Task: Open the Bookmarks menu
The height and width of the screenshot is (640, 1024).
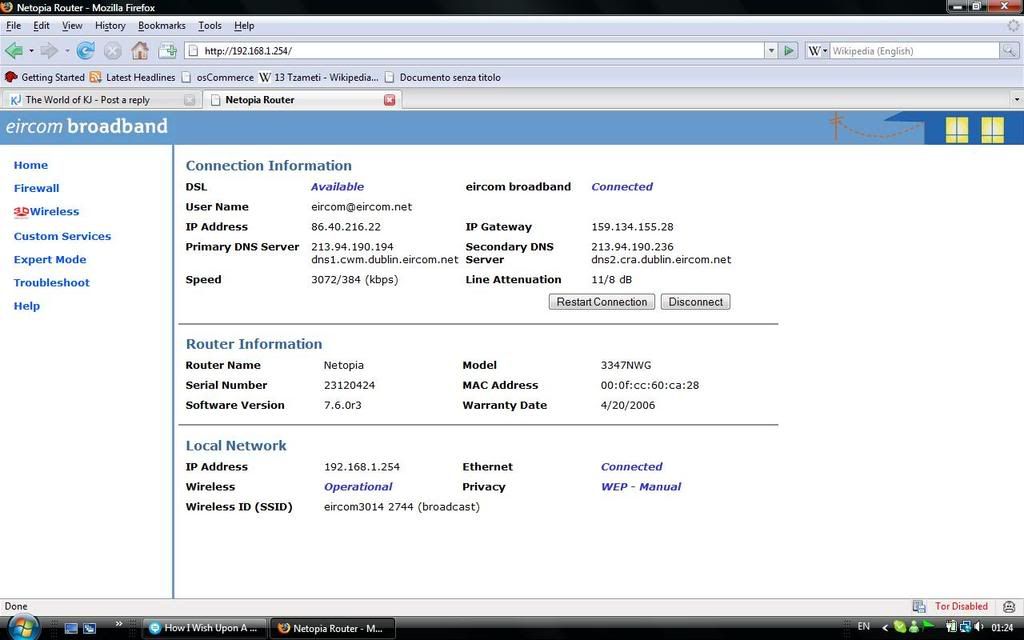Action: (161, 25)
